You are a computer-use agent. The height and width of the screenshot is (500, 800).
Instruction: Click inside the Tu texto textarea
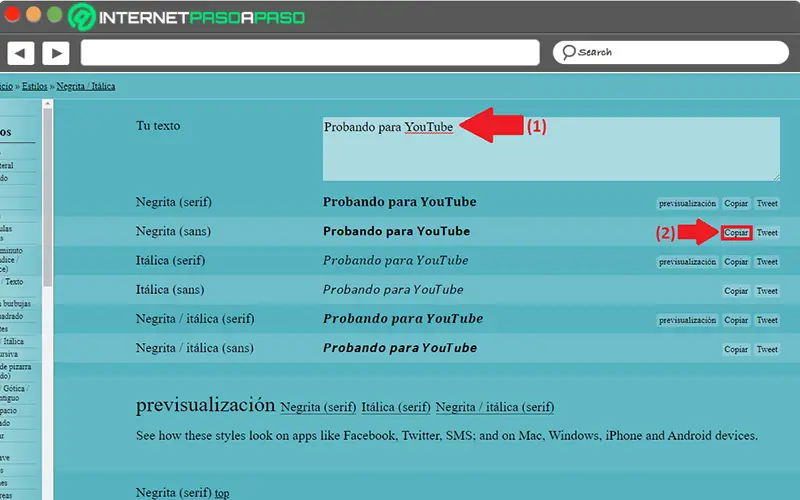click(551, 149)
